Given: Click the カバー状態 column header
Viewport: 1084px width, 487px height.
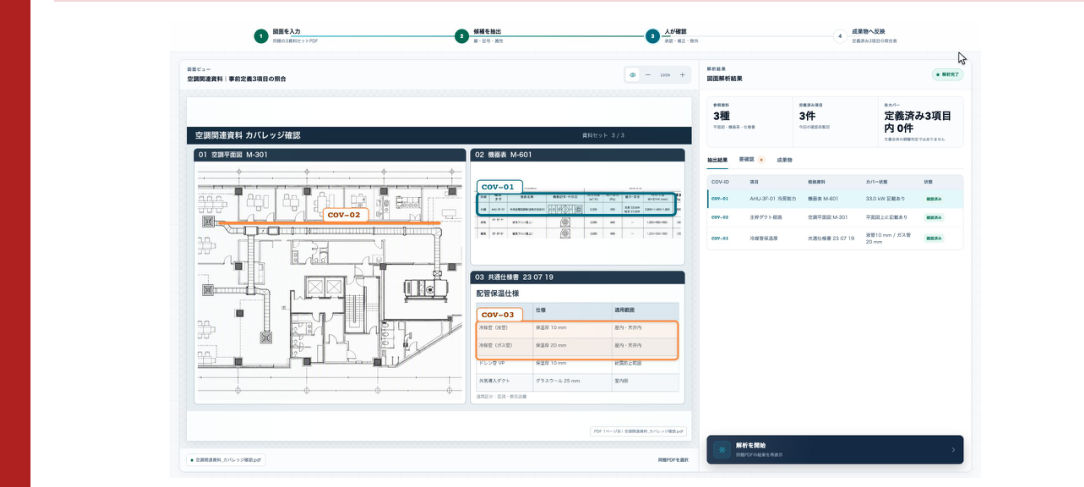Looking at the screenshot, I should point(877,181).
